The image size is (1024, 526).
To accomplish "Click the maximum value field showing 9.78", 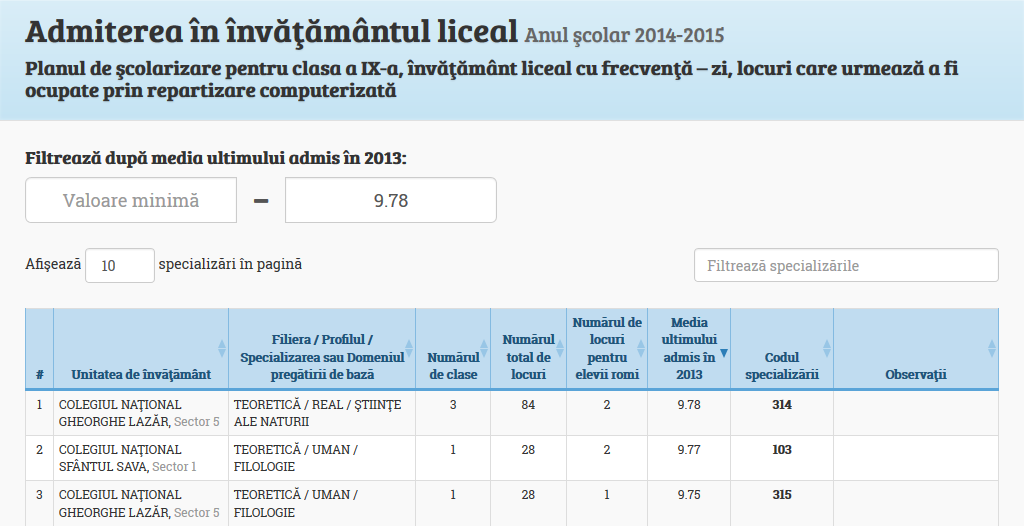I will [391, 200].
